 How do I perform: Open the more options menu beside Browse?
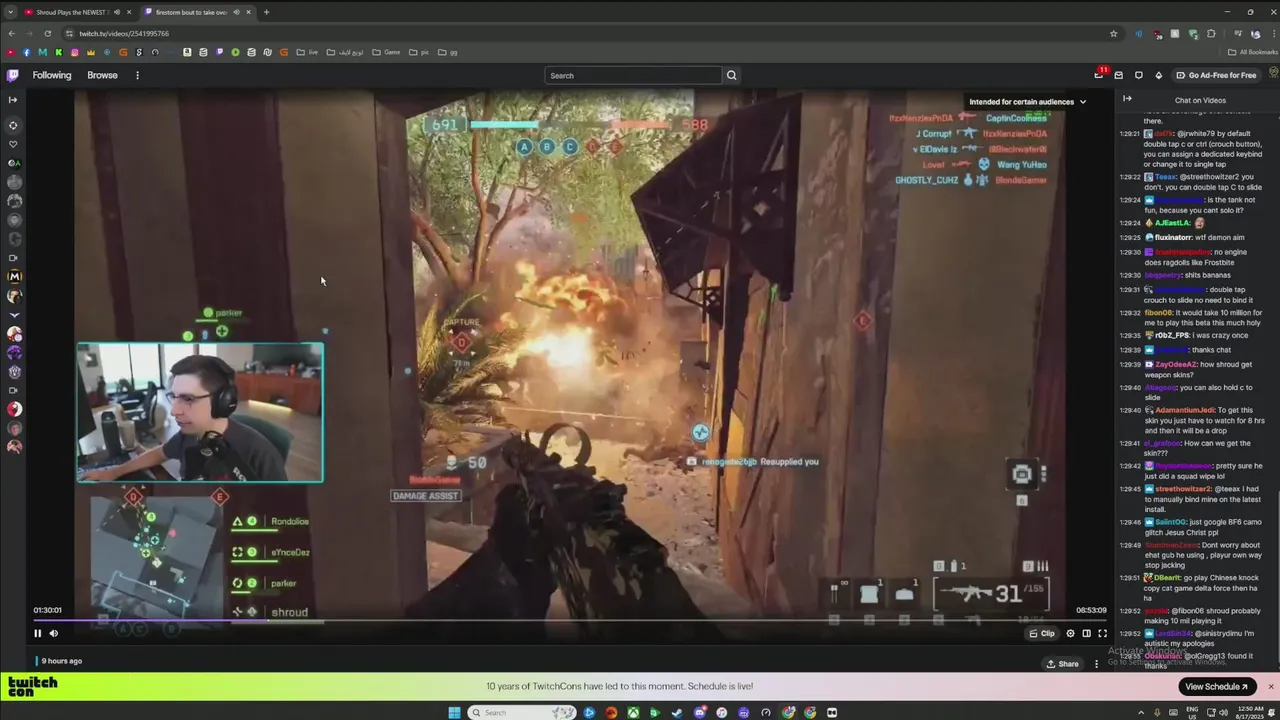pyautogui.click(x=137, y=75)
